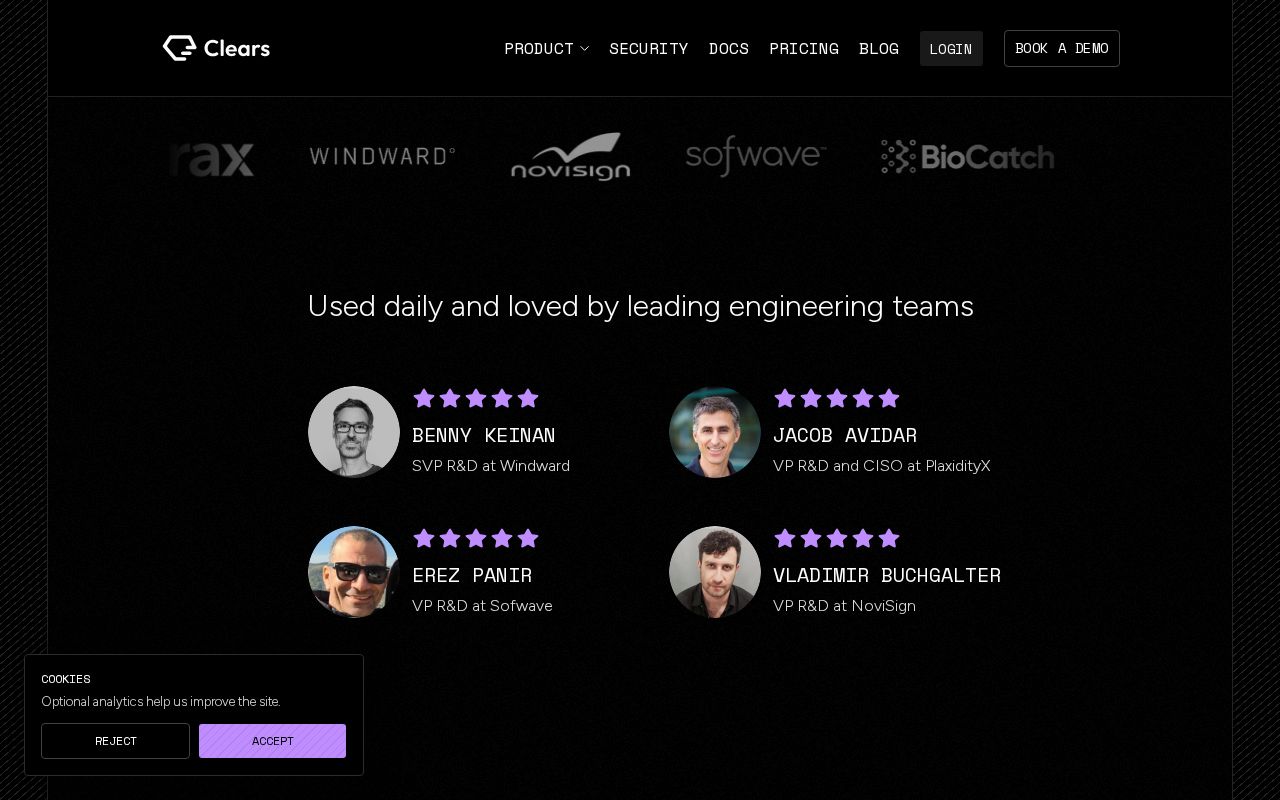The height and width of the screenshot is (800, 1280).
Task: Click the Login button
Action: pyautogui.click(x=951, y=49)
